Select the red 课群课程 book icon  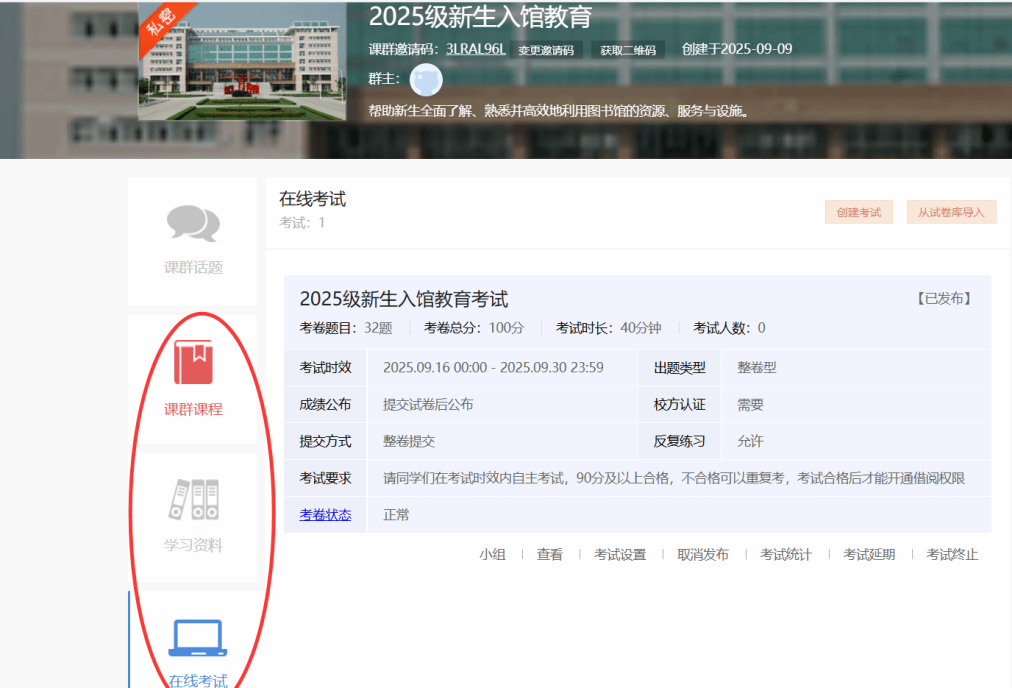click(x=193, y=363)
